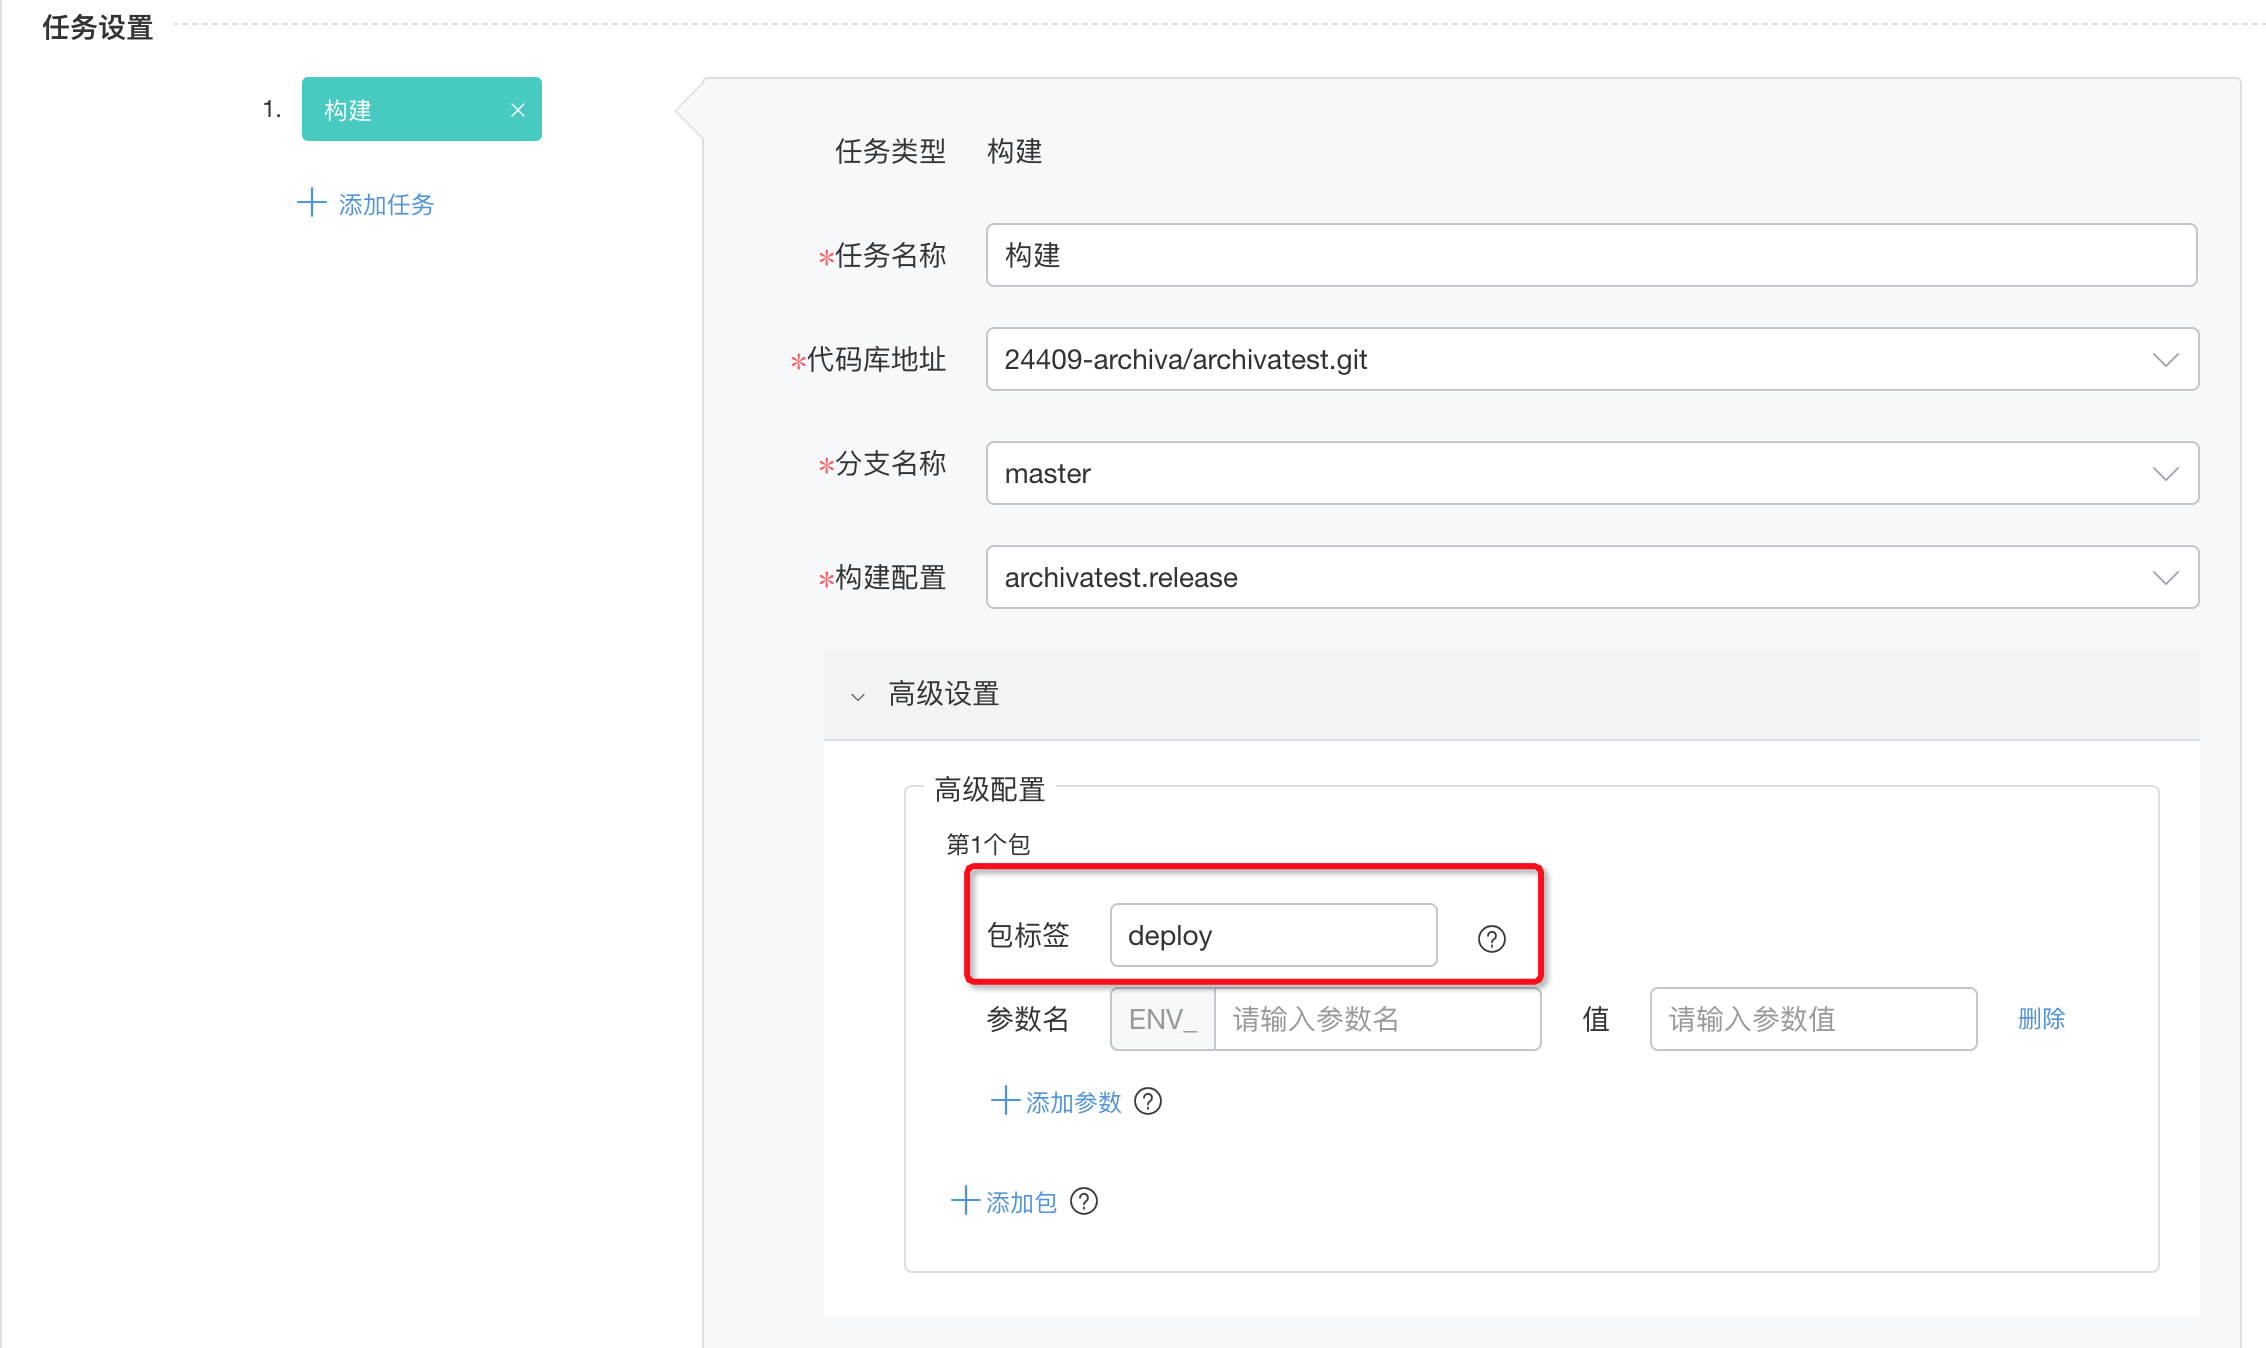Remove the 构建 task with its X icon
Image resolution: width=2266 pixels, height=1348 pixels.
(518, 110)
